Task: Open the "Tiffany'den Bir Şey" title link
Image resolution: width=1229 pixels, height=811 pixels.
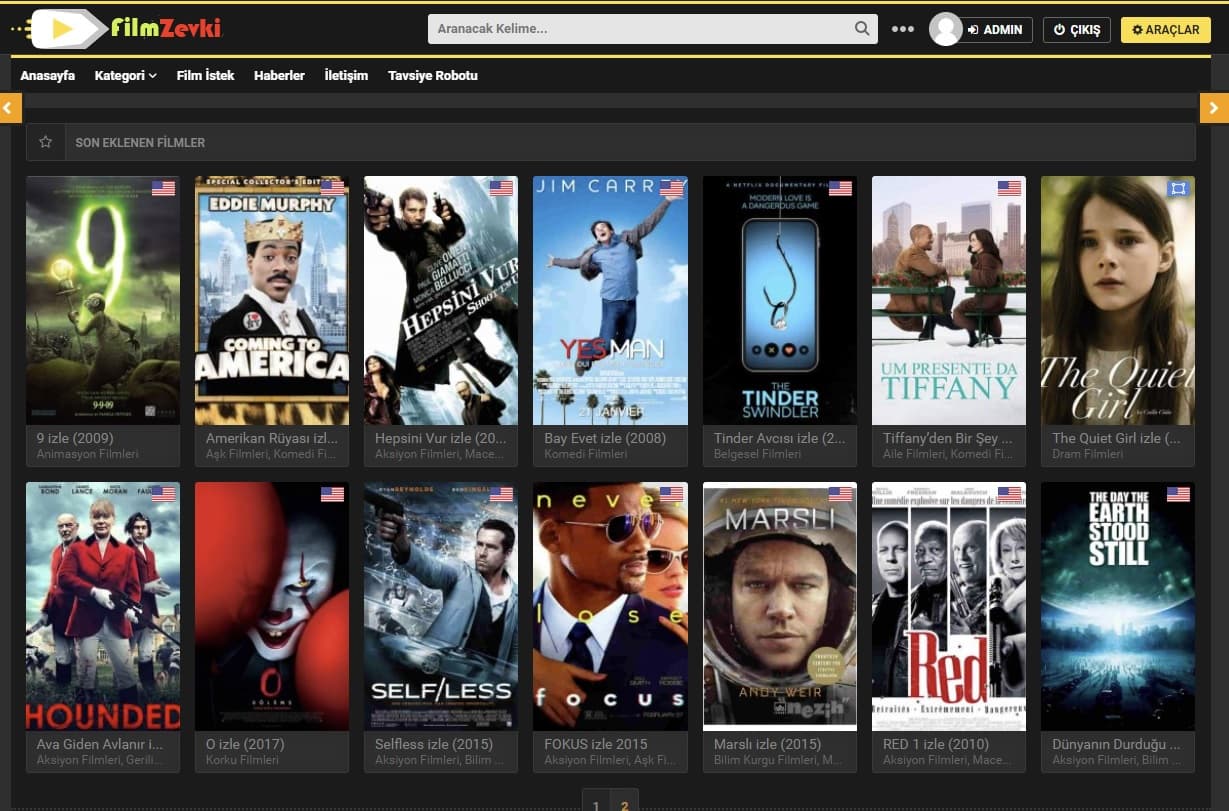Action: (948, 438)
